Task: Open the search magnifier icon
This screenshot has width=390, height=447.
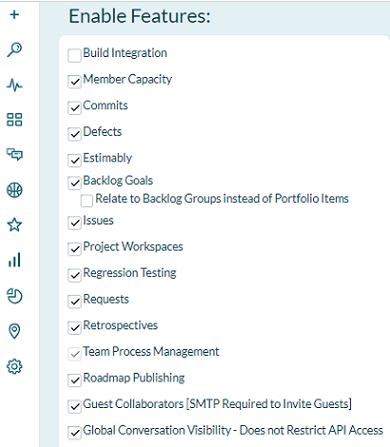Action: [x=14, y=50]
